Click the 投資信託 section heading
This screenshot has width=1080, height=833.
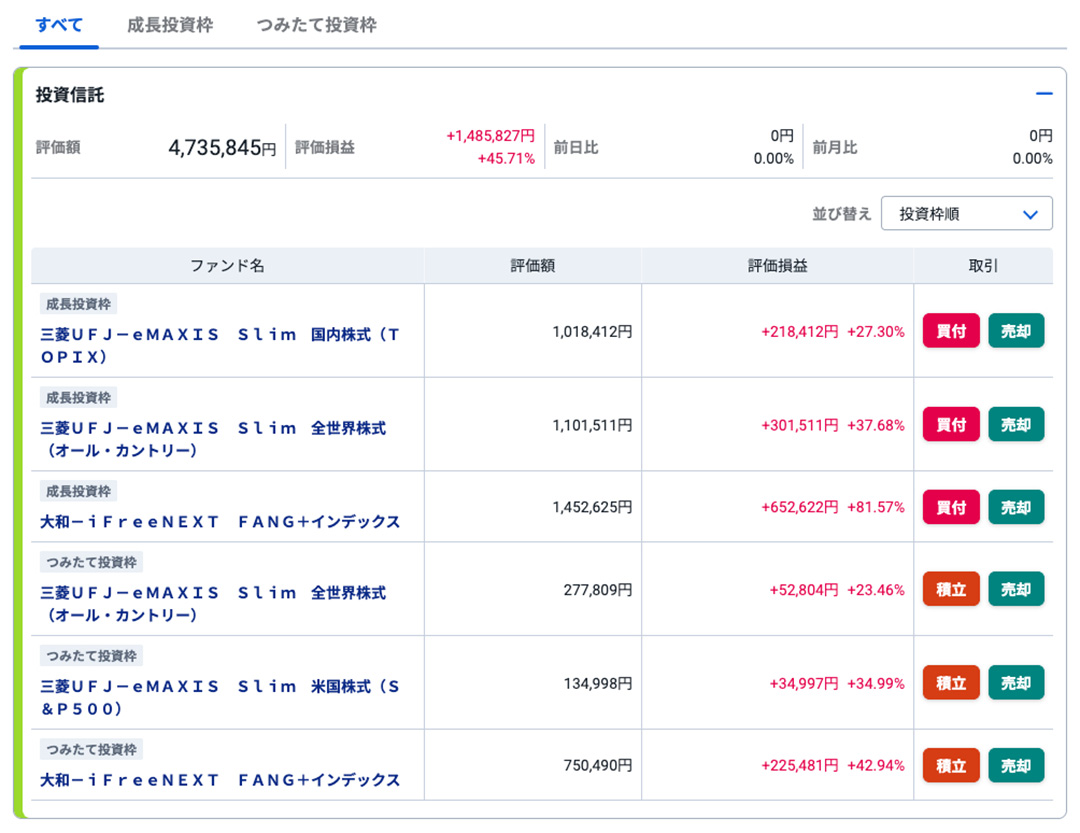click(70, 94)
